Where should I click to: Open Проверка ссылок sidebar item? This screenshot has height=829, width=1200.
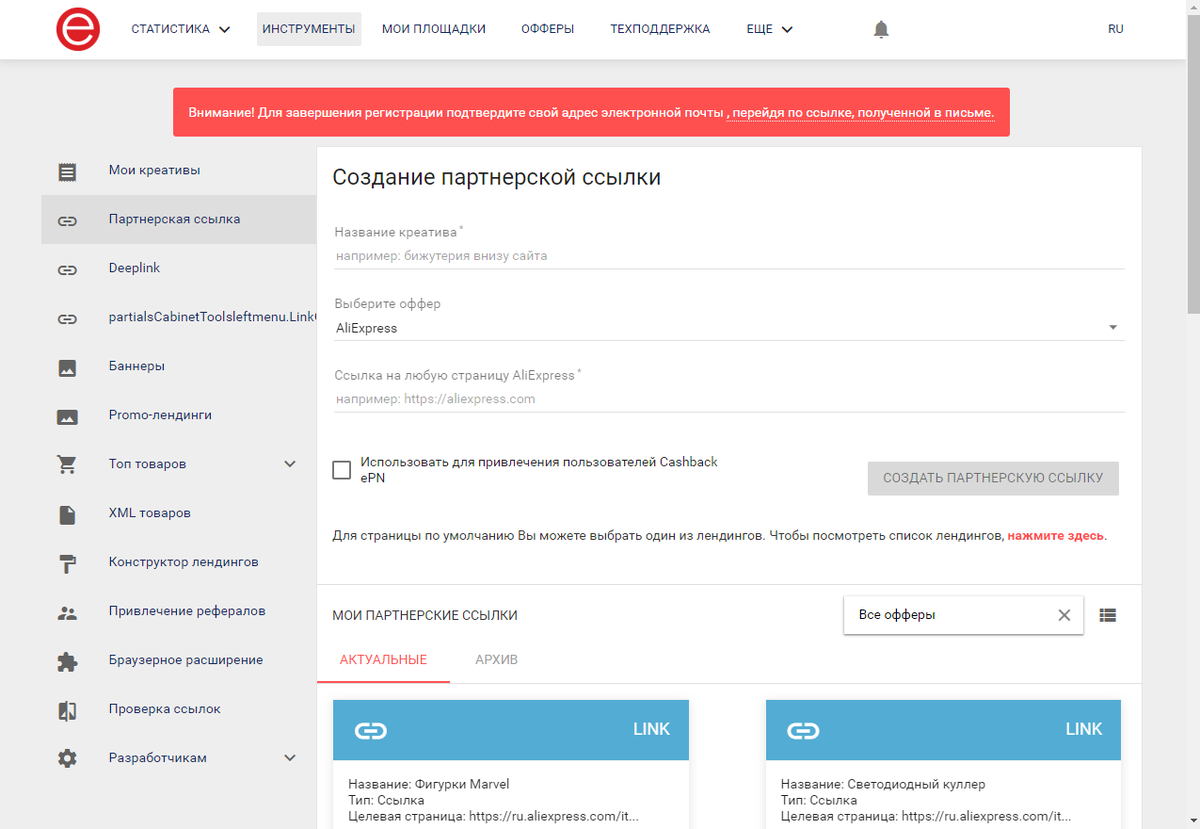coord(178,710)
